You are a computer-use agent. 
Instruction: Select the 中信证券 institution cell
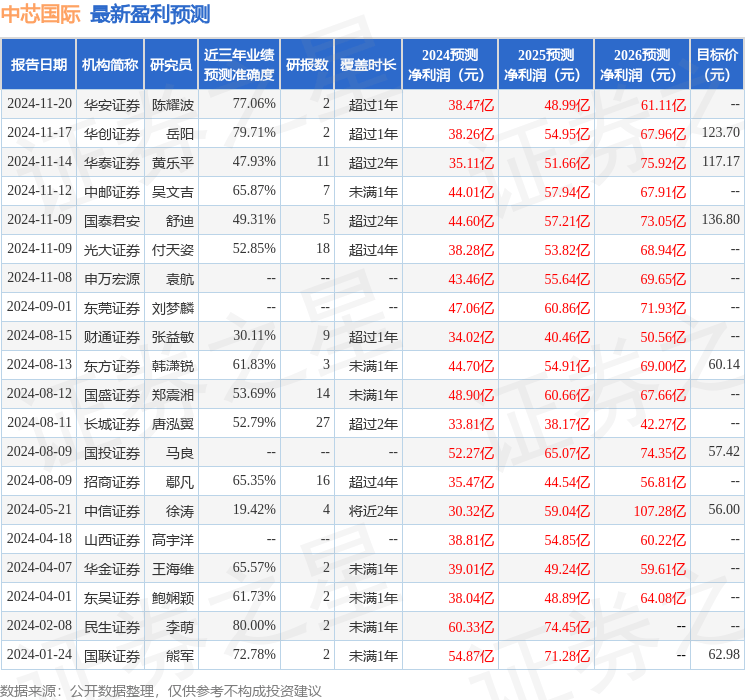[x=112, y=511]
